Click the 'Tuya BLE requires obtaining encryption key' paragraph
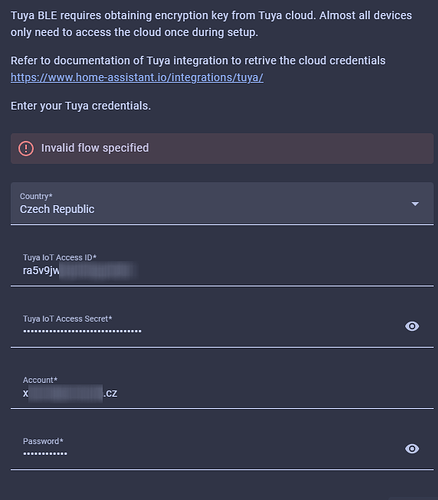438x500 pixels. pos(211,24)
